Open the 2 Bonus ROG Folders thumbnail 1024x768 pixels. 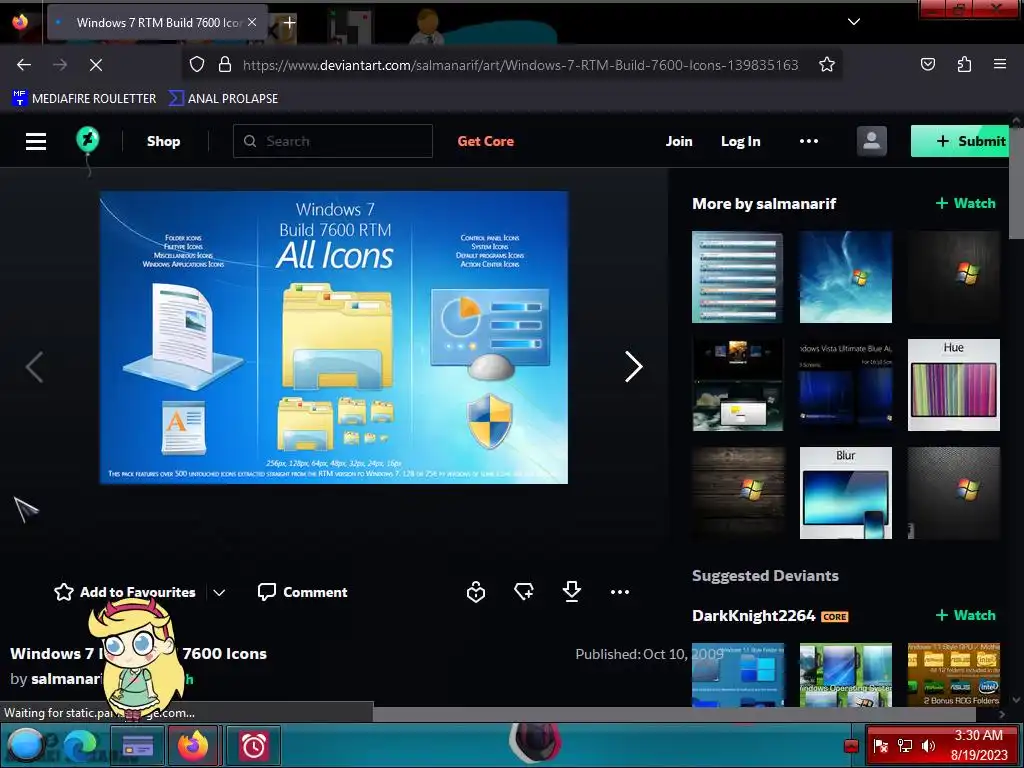click(x=953, y=675)
